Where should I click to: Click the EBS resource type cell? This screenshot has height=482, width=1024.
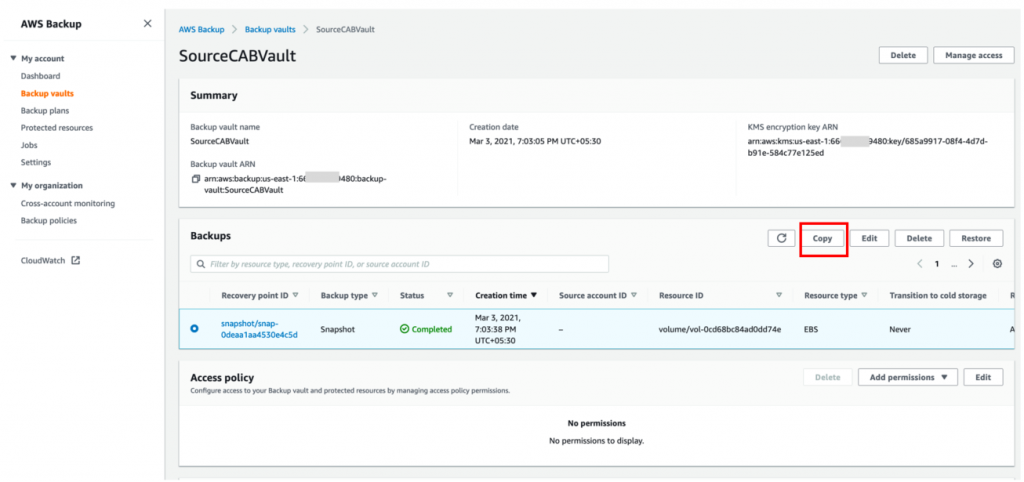pos(810,329)
